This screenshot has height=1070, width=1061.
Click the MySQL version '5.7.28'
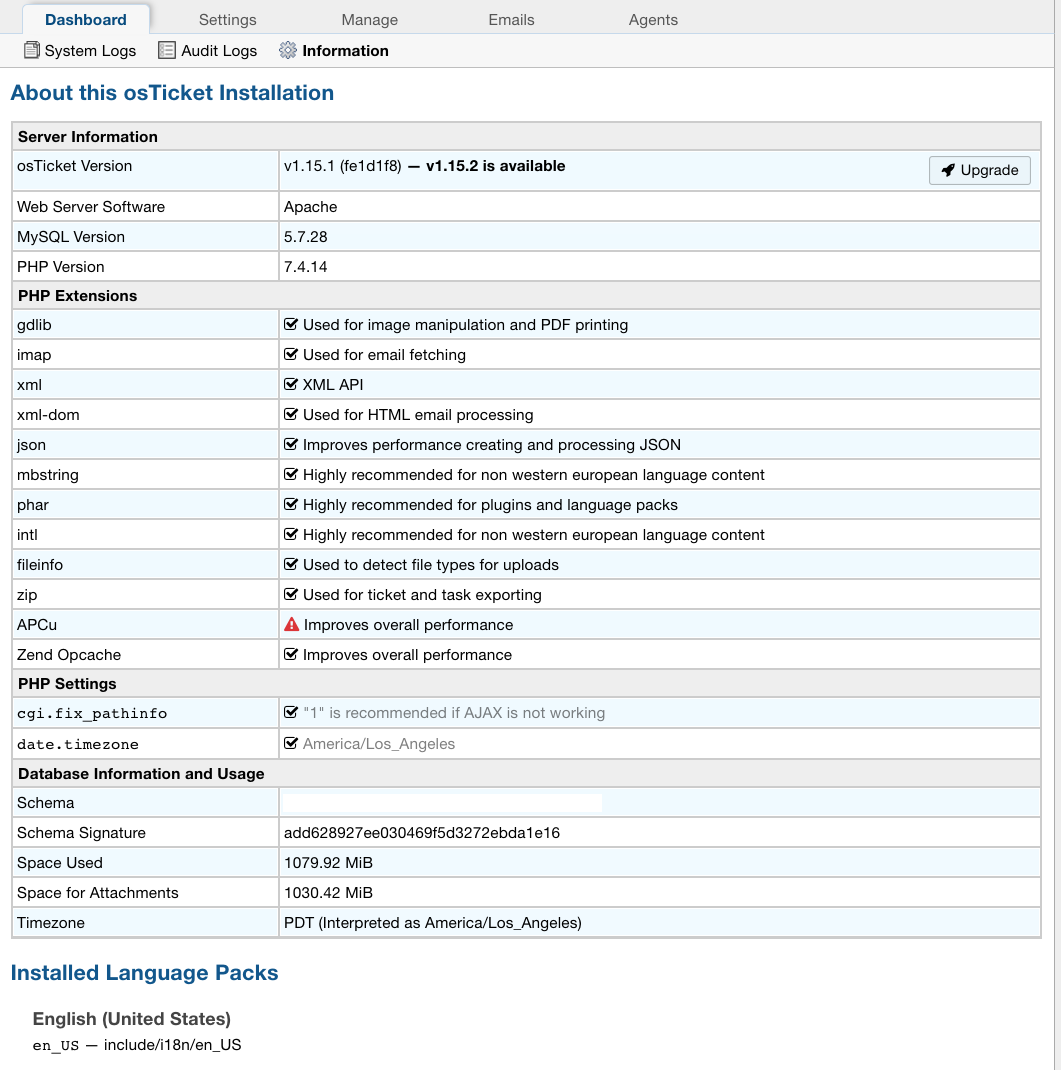tap(306, 237)
